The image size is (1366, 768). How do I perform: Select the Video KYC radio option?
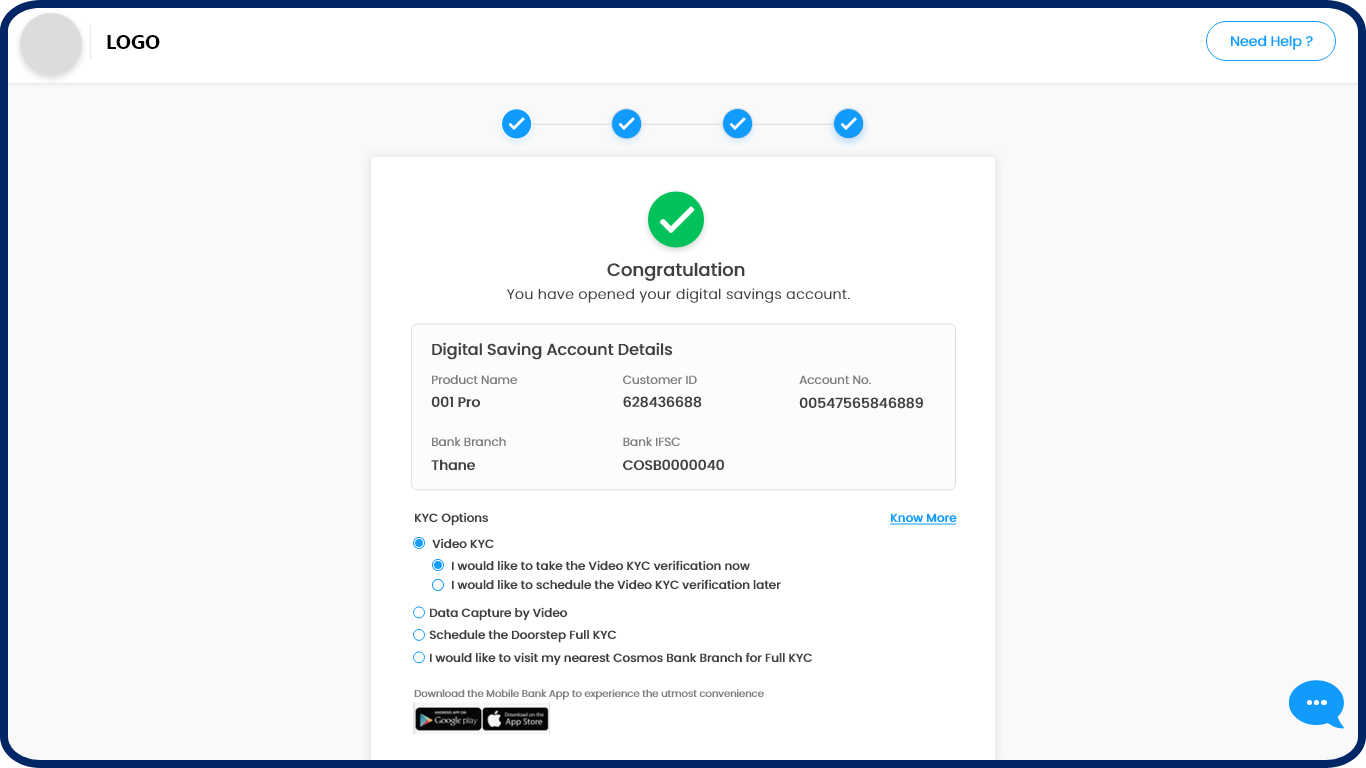(419, 544)
